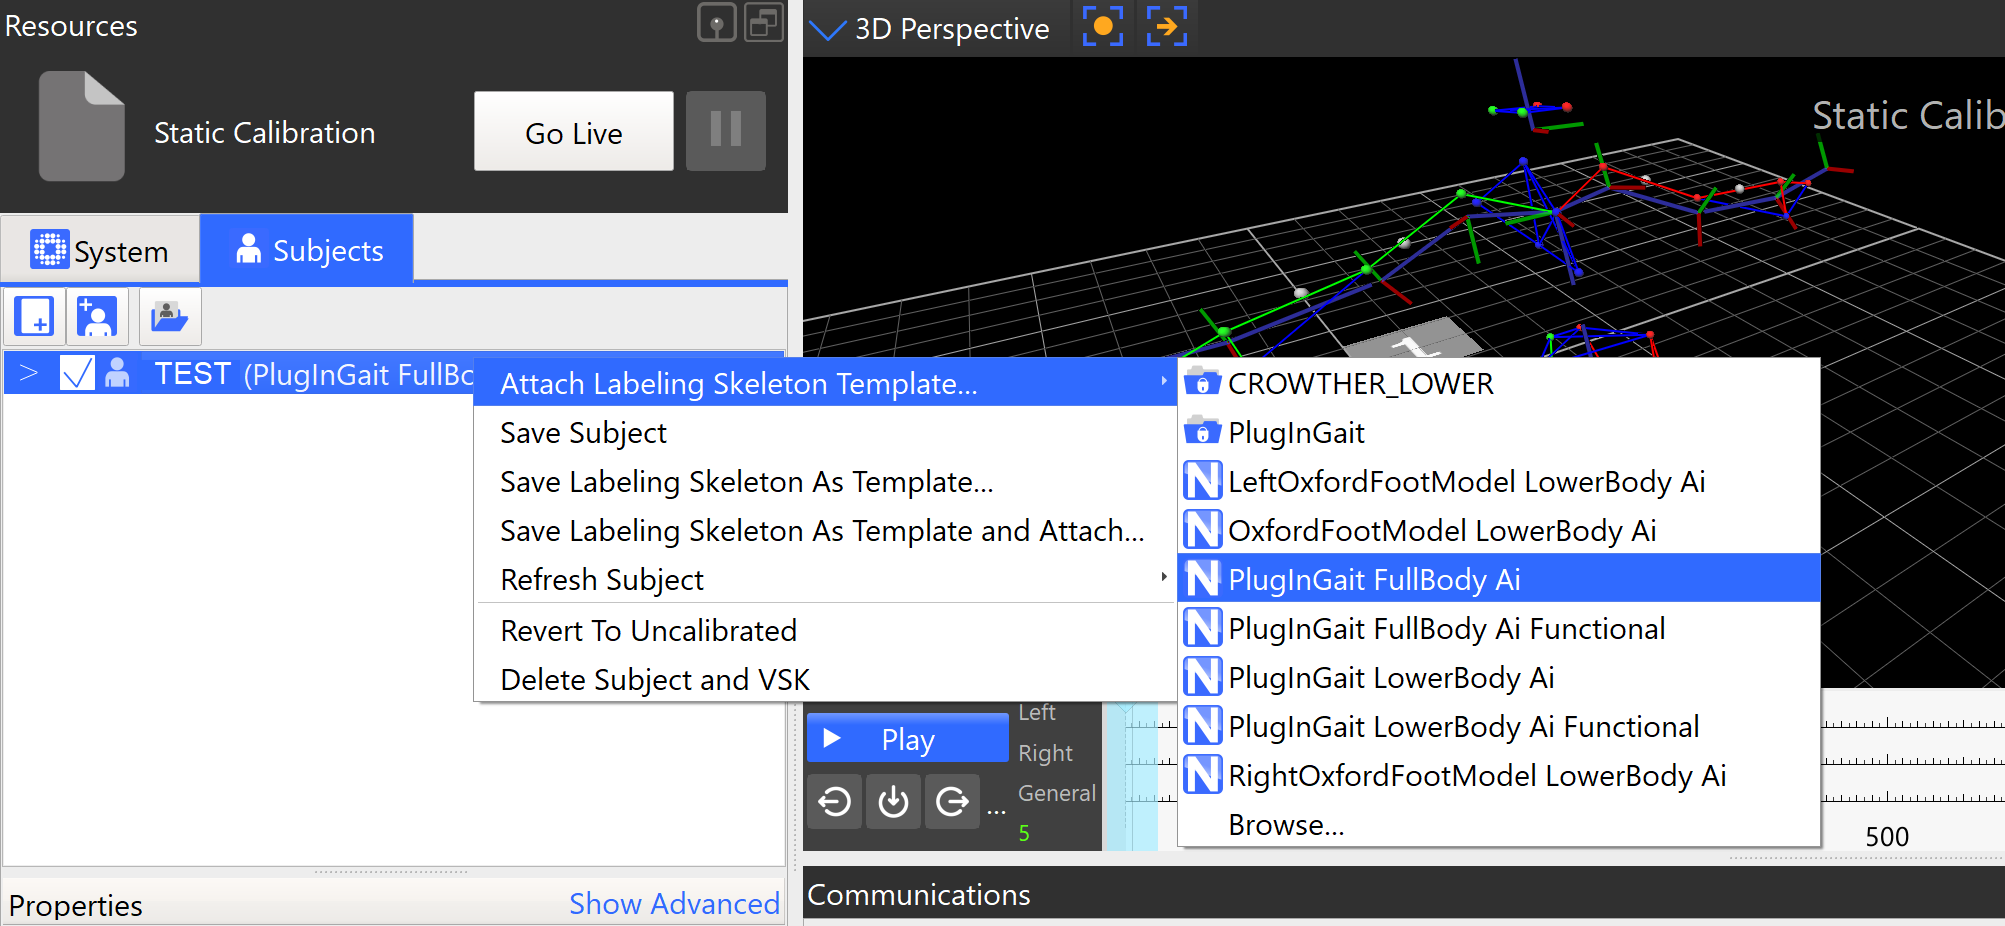
Task: Click the load existing subject folder icon
Action: pos(169,317)
